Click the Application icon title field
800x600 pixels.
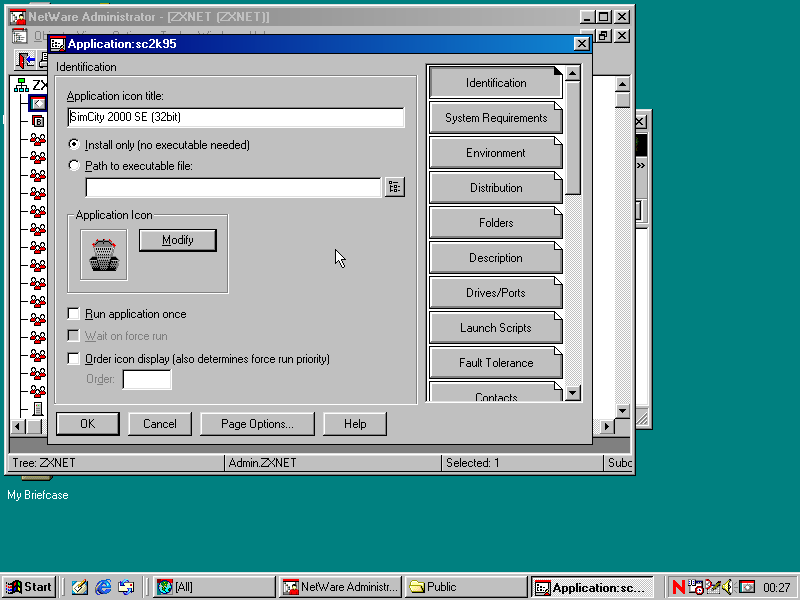coord(235,117)
